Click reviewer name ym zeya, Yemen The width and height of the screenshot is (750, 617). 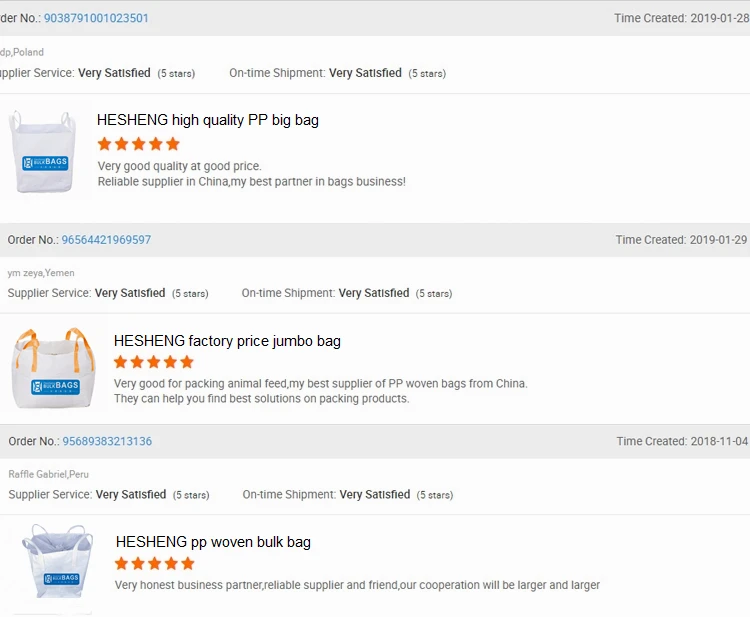point(41,273)
